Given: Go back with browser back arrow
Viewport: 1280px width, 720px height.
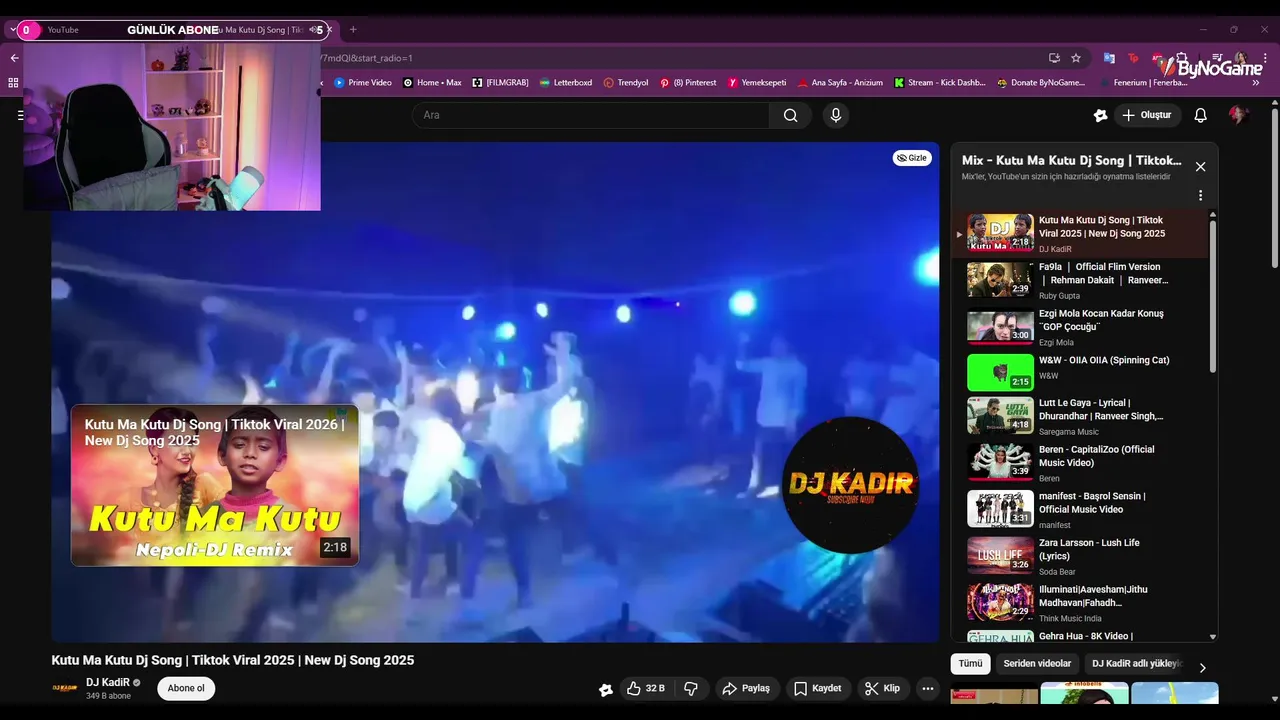Looking at the screenshot, I should (14, 58).
